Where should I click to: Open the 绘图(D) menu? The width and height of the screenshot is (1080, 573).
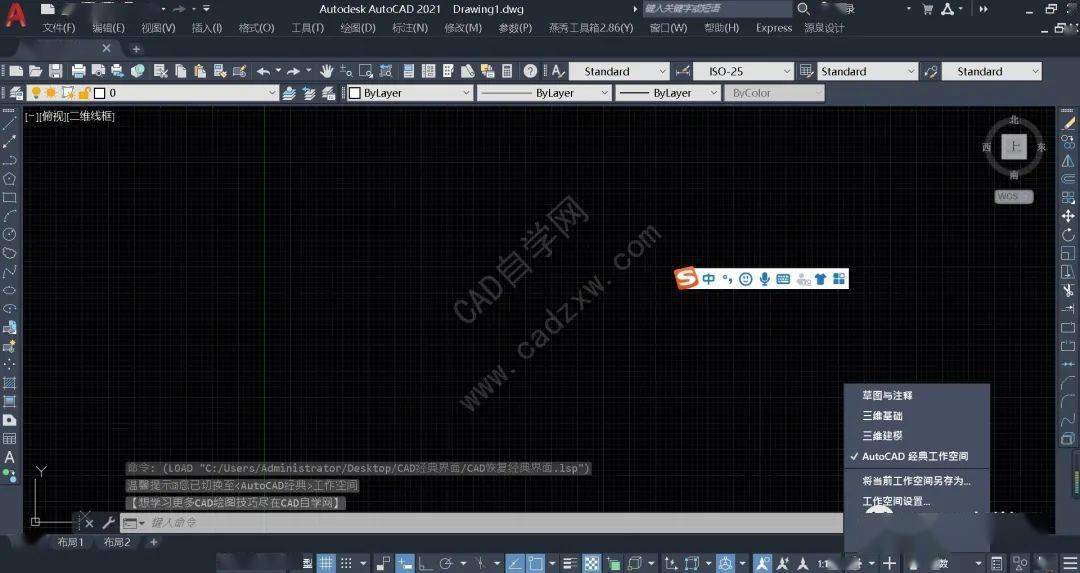(358, 28)
